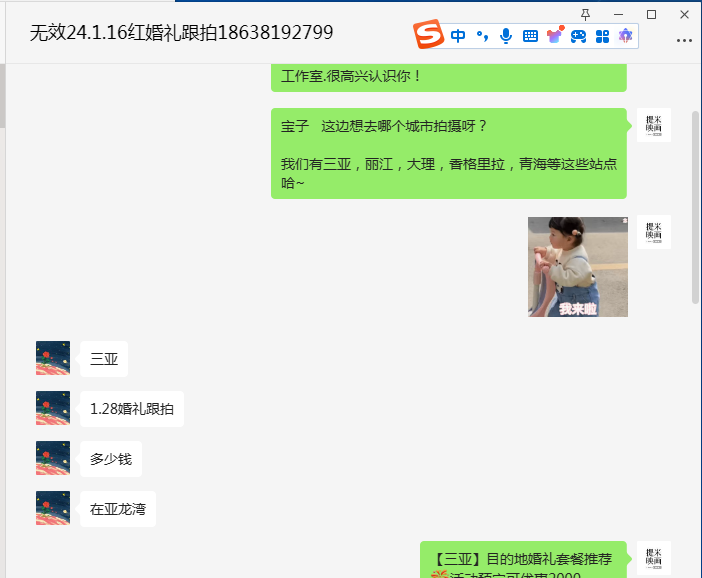Select the 1.28婚礼跟拍 message bubble
The width and height of the screenshot is (702, 578).
[x=132, y=409]
